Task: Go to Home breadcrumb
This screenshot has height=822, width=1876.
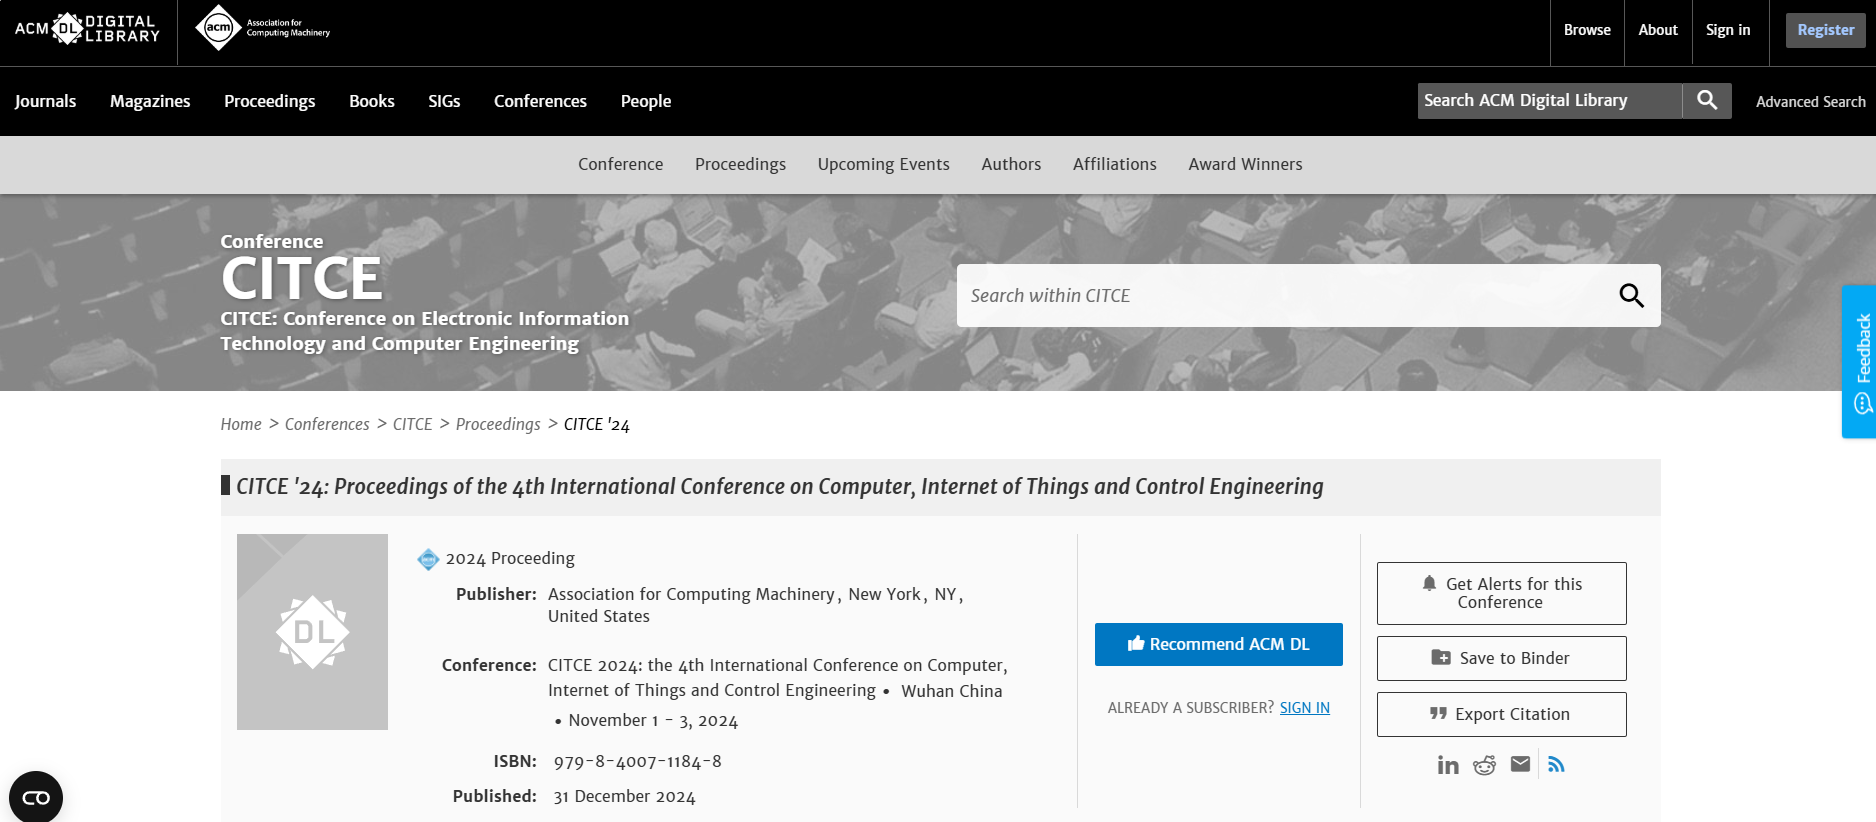Action: pyautogui.click(x=241, y=424)
